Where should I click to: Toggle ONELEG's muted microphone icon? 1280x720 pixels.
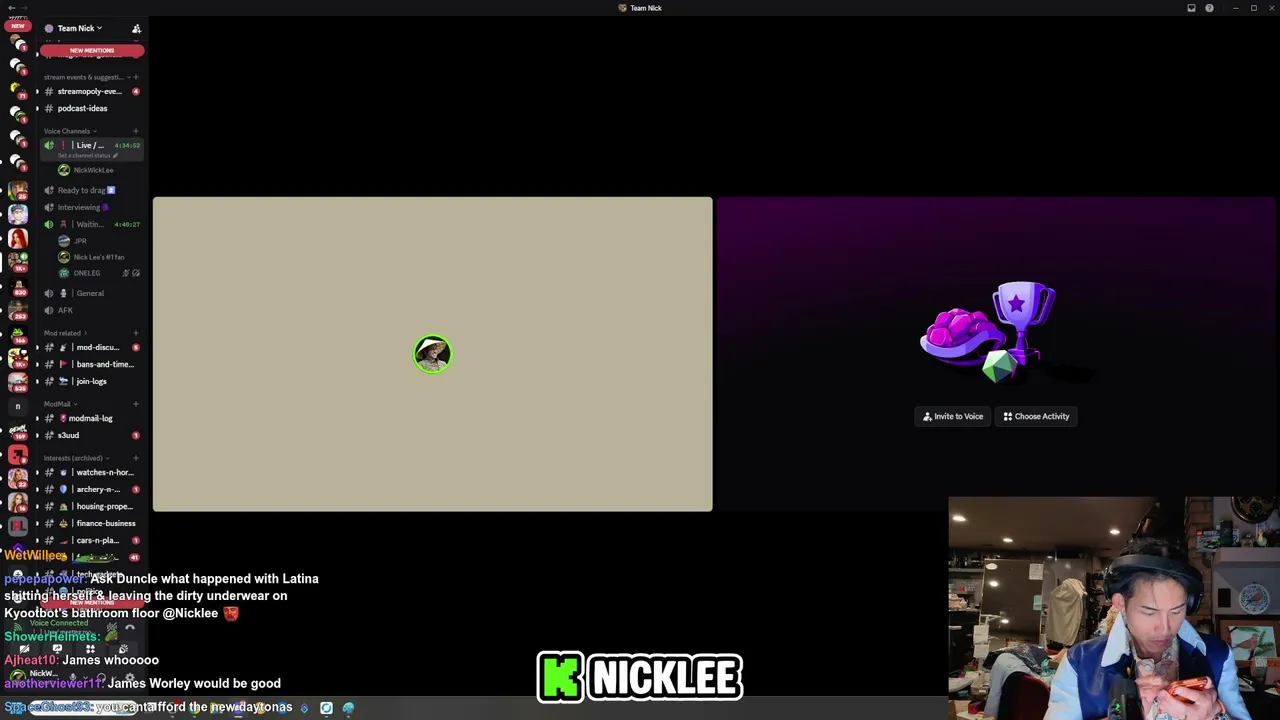(x=127, y=274)
